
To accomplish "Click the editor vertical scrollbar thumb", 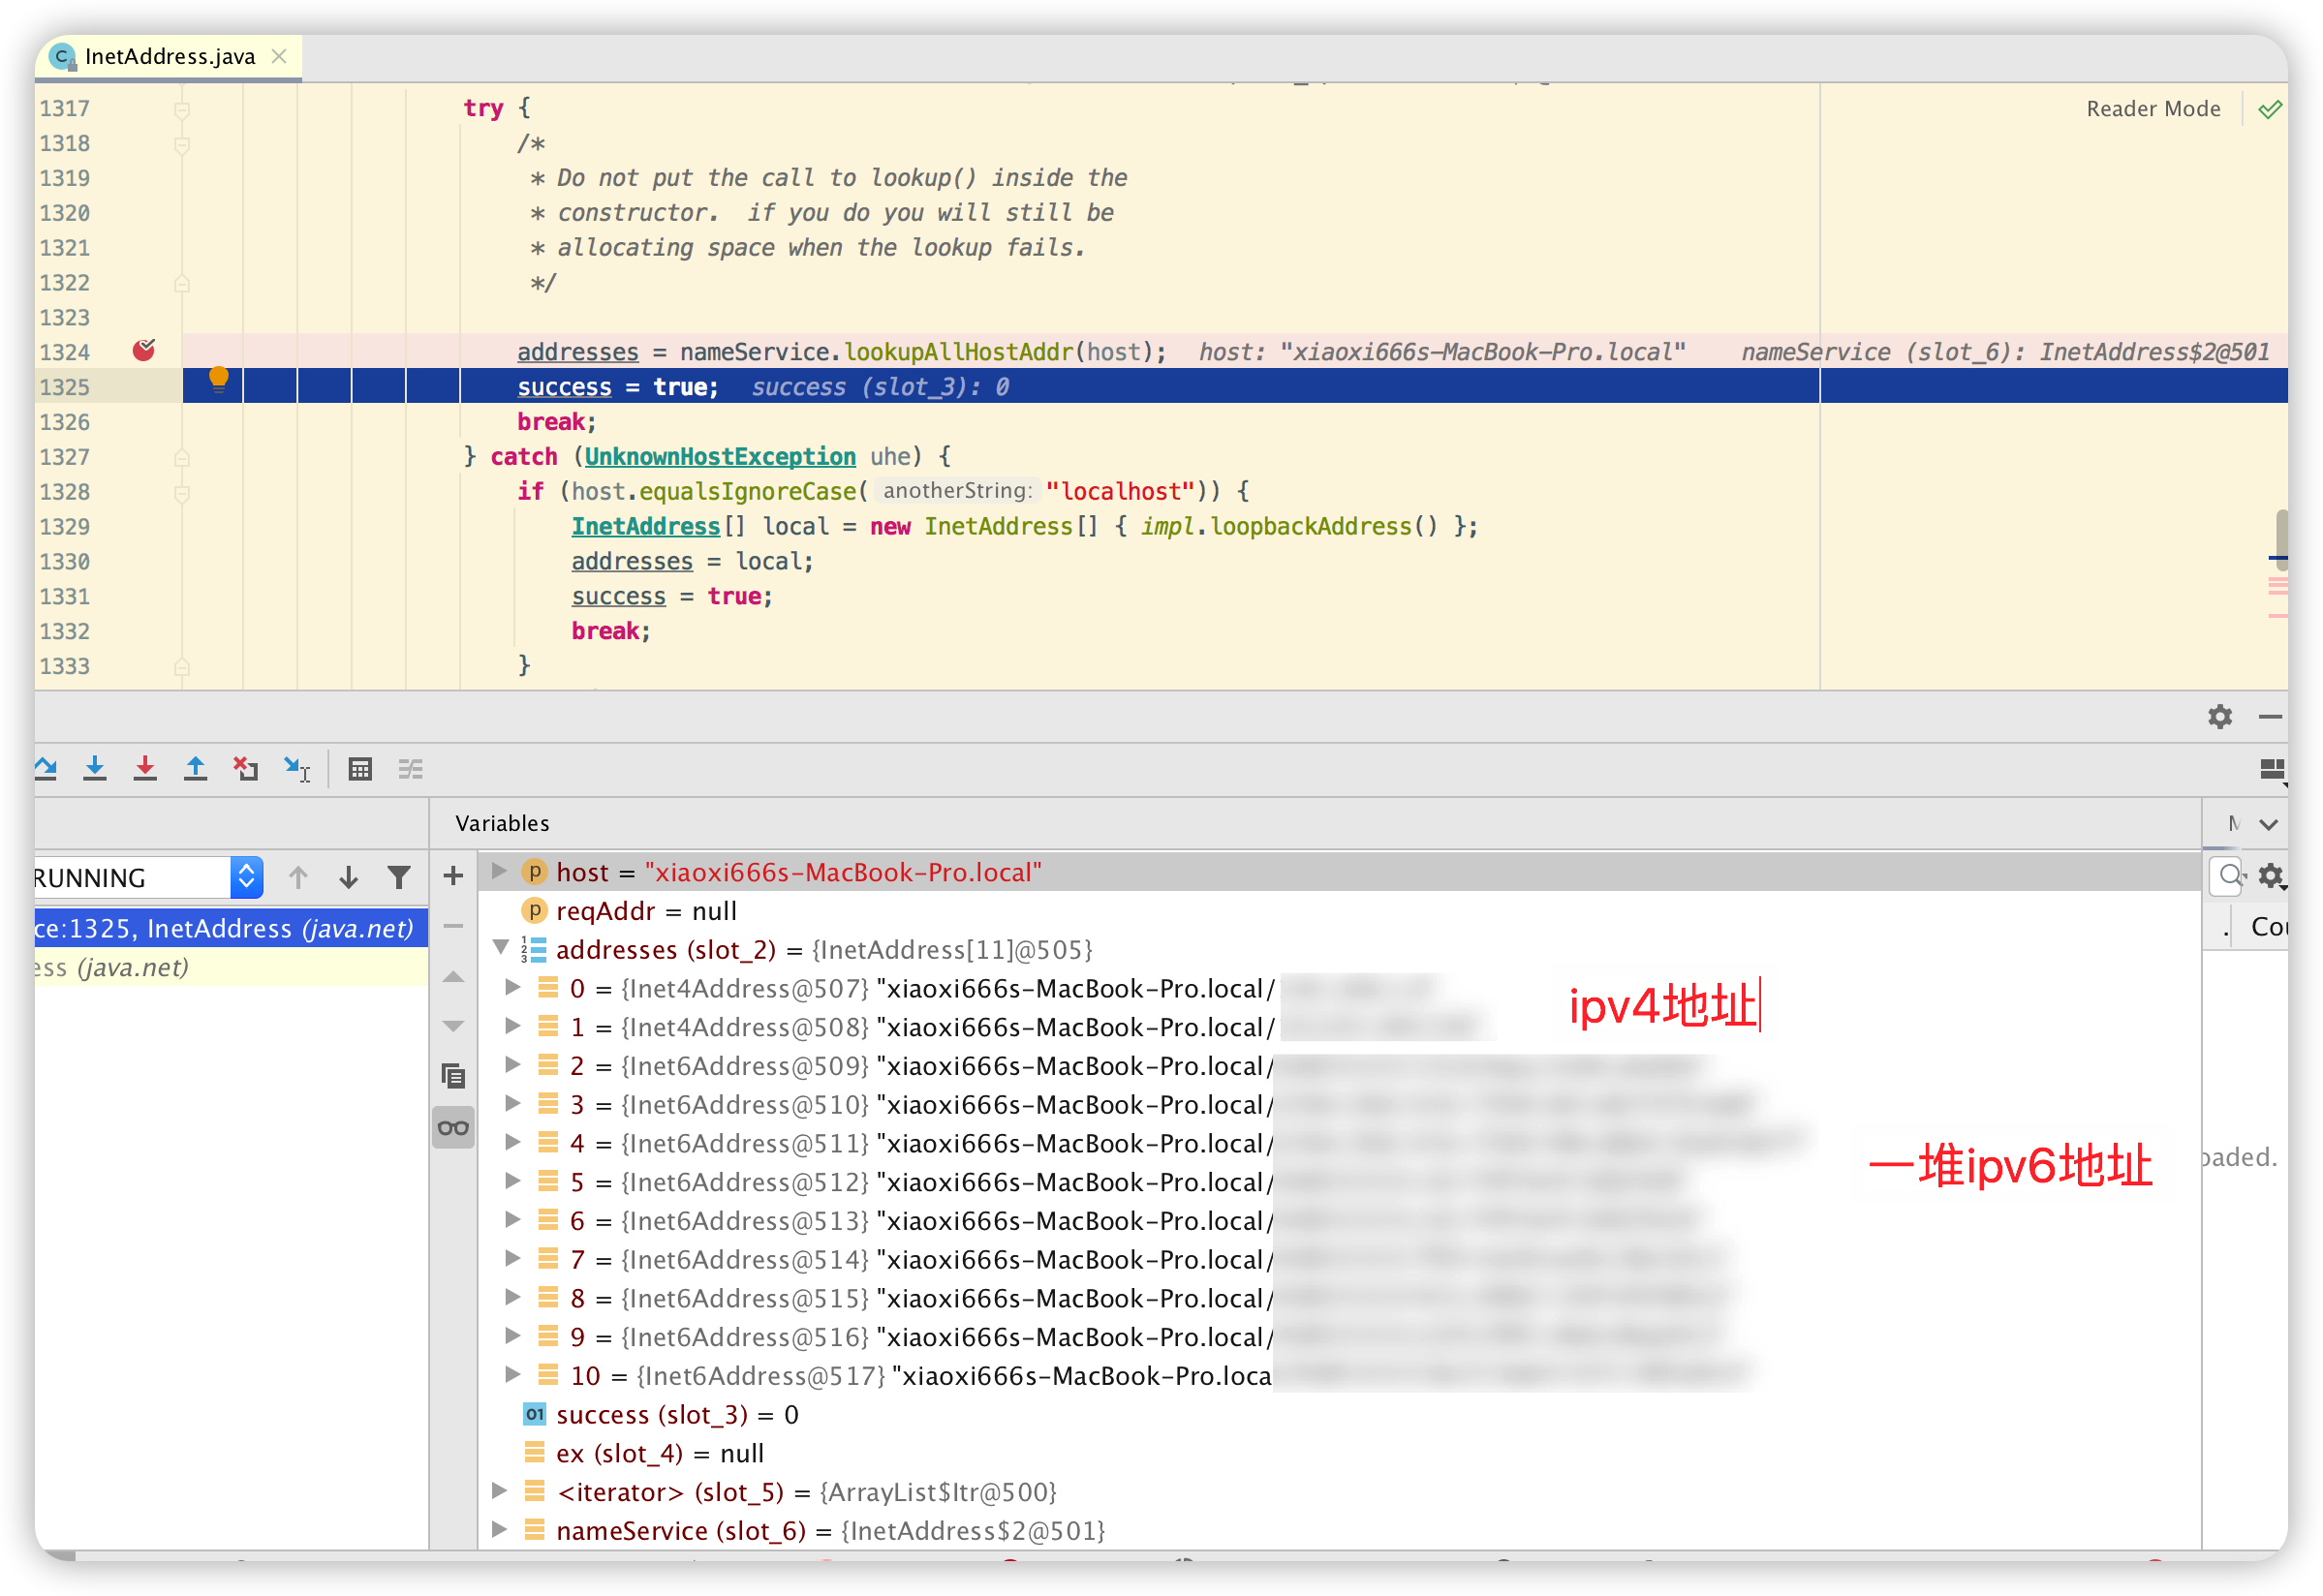I will [2281, 540].
